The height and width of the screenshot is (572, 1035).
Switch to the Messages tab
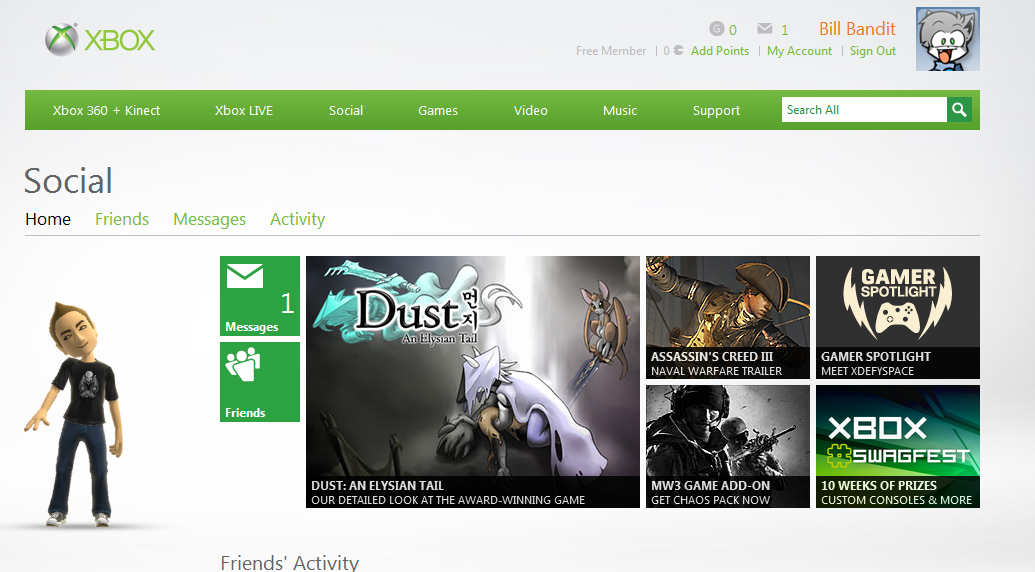tap(209, 219)
